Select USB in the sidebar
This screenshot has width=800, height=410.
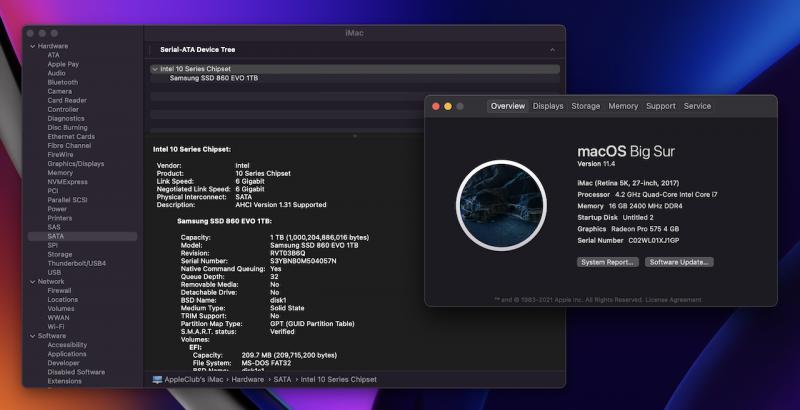[x=54, y=272]
